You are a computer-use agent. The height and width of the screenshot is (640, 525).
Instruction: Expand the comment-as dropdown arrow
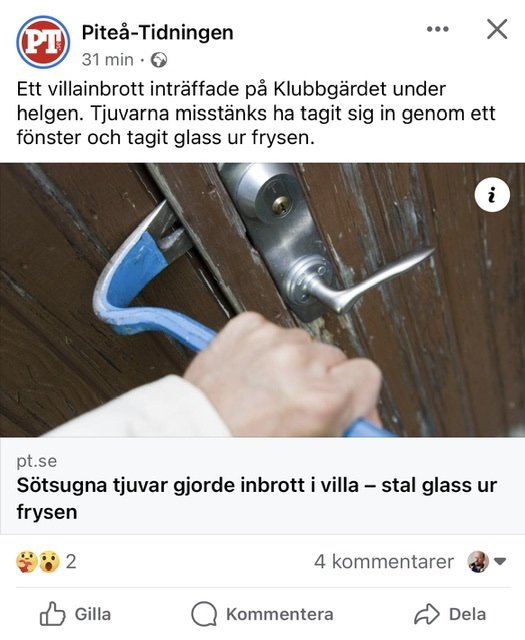[500, 562]
